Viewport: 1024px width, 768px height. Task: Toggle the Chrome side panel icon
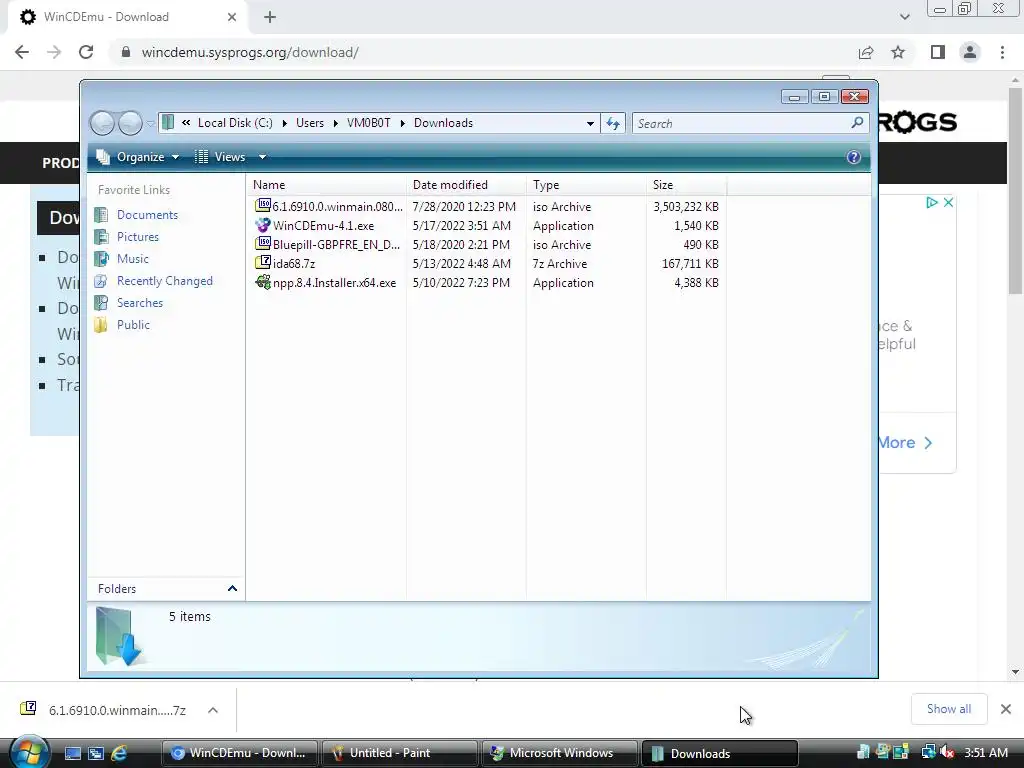[938, 52]
